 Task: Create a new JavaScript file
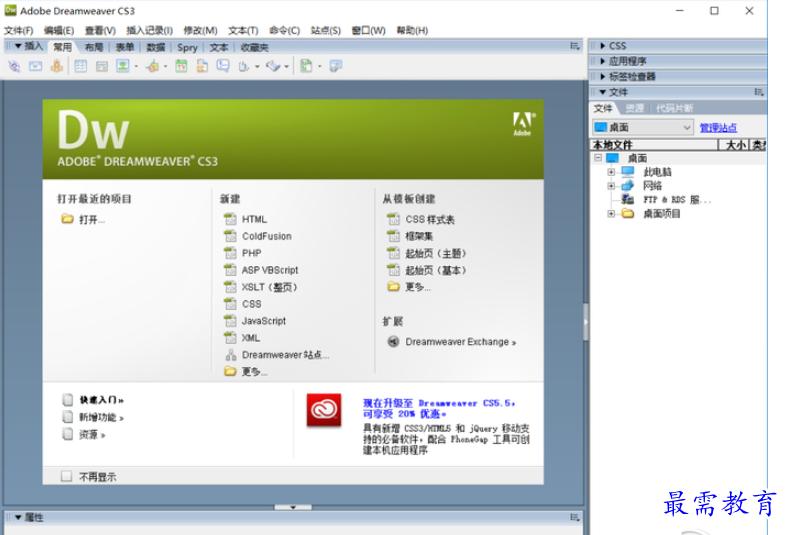tap(264, 321)
